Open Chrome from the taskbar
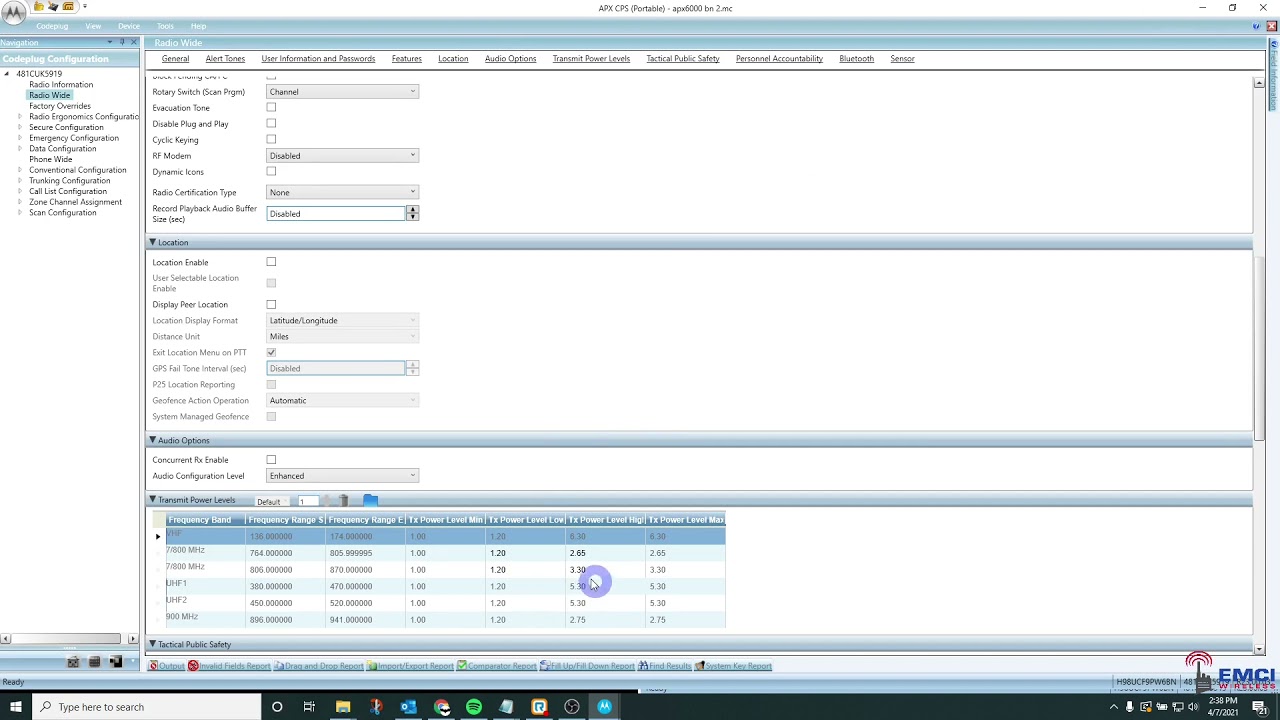This screenshot has height=720, width=1280. point(441,707)
